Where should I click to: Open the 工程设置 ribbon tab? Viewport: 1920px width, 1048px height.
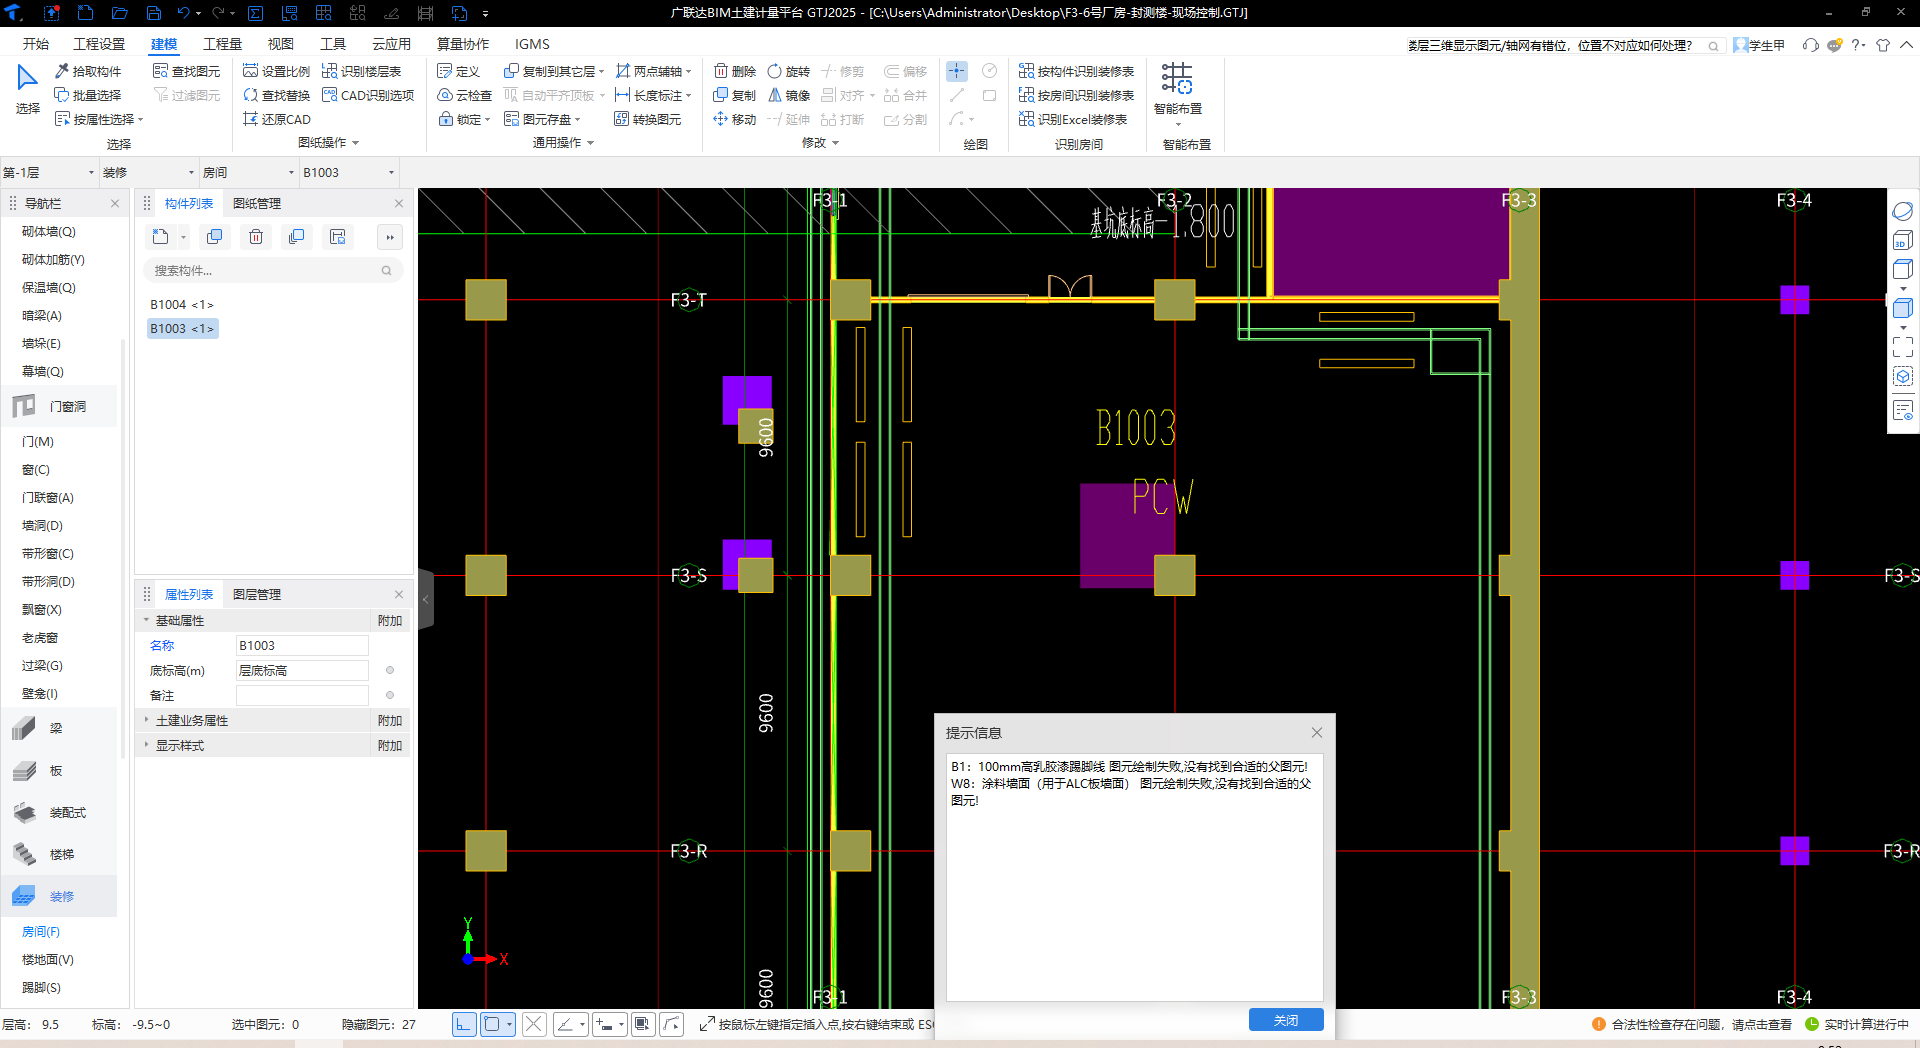point(99,44)
